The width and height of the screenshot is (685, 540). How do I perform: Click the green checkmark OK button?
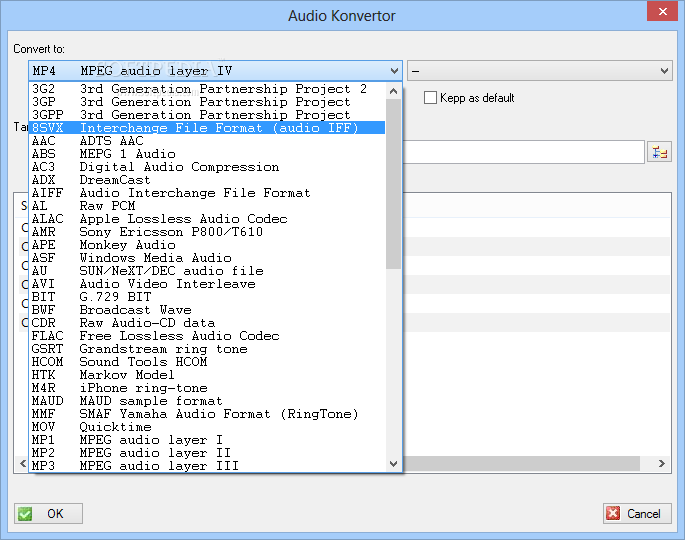(48, 513)
